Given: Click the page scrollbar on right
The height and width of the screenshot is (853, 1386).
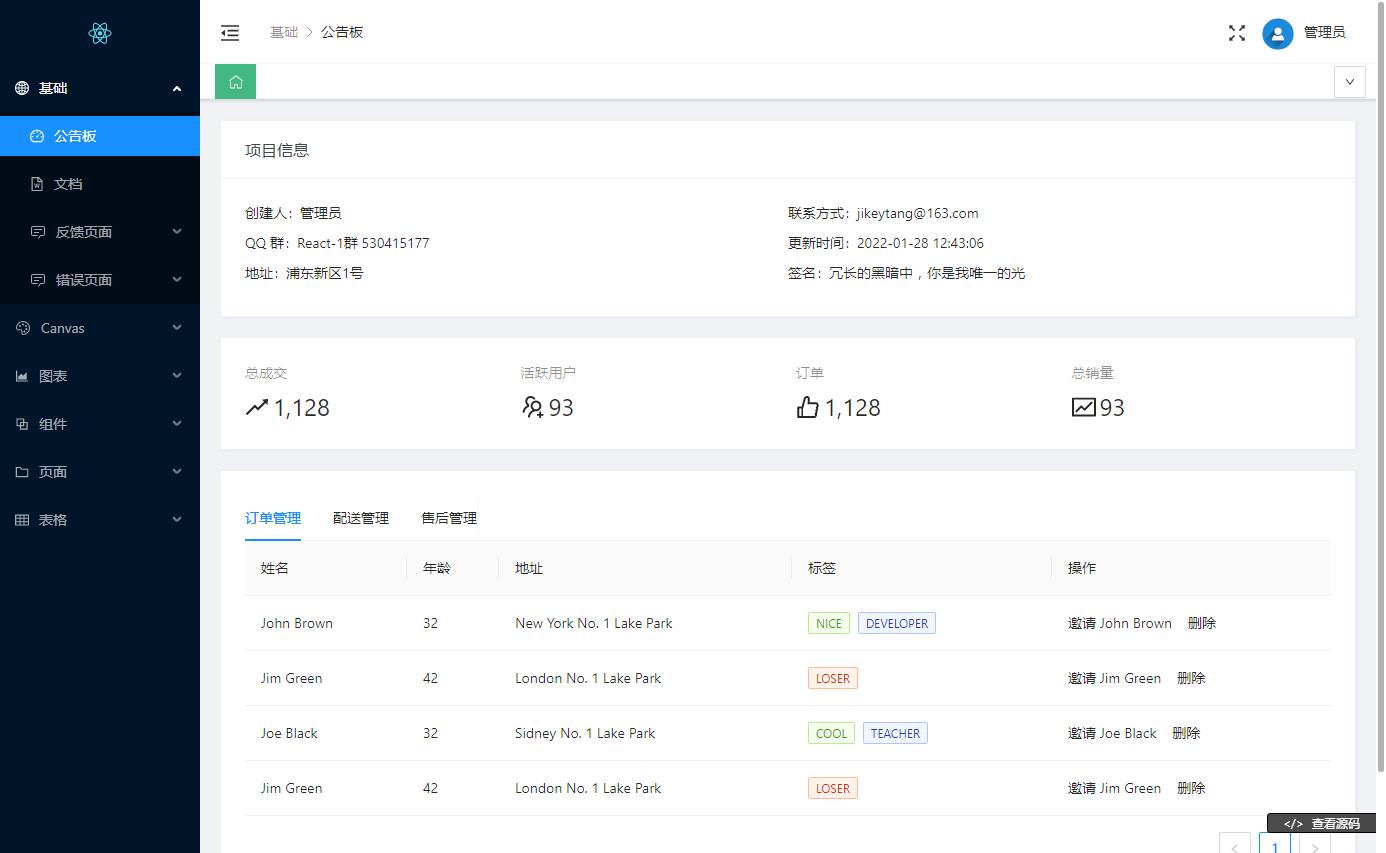Looking at the screenshot, I should pos(1381,385).
